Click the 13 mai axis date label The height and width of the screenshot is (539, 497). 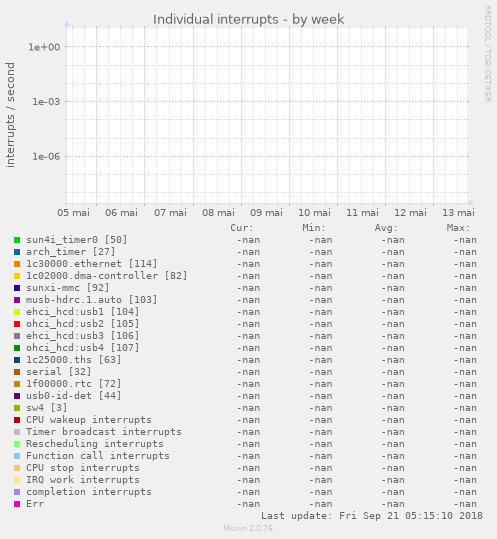coord(458,213)
